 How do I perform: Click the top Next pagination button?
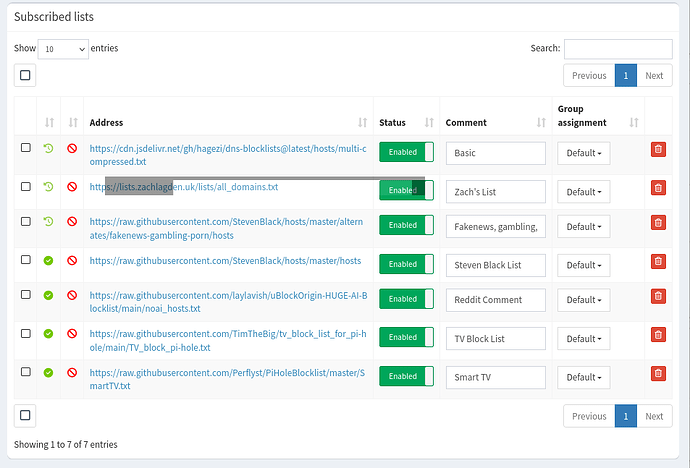point(653,75)
